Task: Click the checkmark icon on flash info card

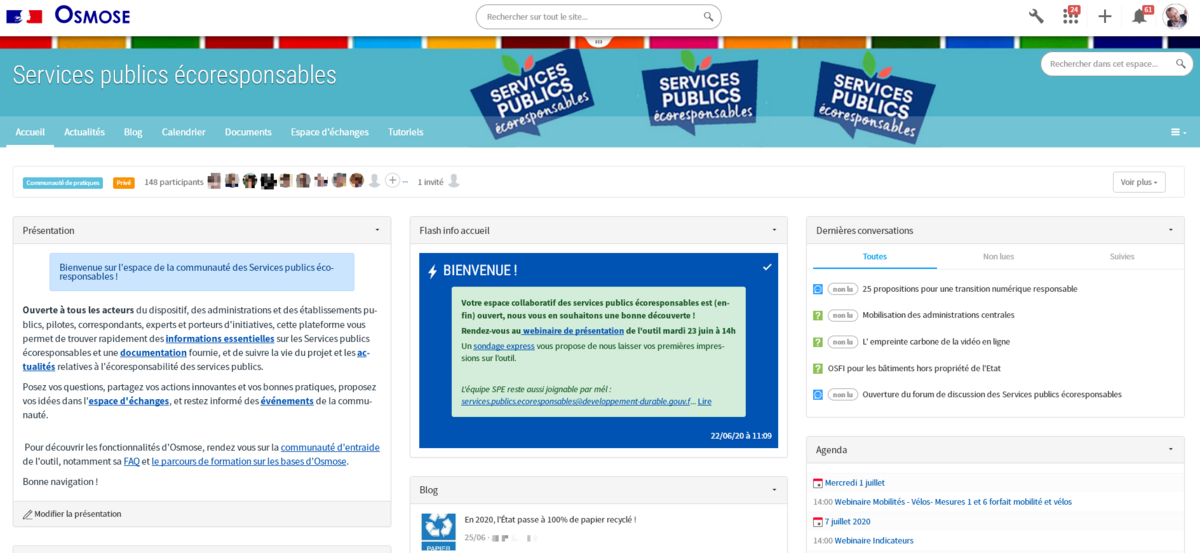Action: [767, 267]
